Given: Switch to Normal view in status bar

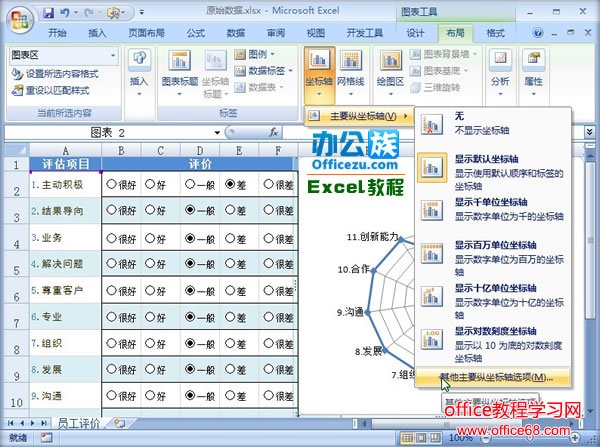Looking at the screenshot, I should [407, 437].
